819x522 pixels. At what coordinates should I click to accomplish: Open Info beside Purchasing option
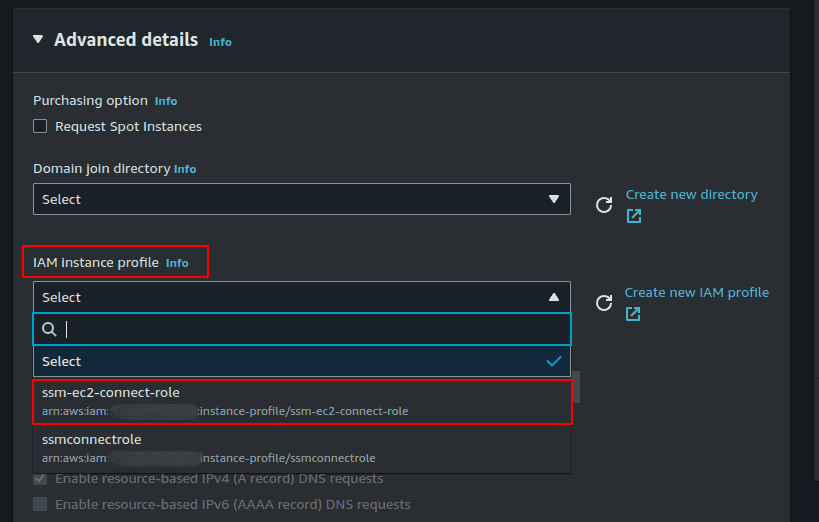(166, 101)
